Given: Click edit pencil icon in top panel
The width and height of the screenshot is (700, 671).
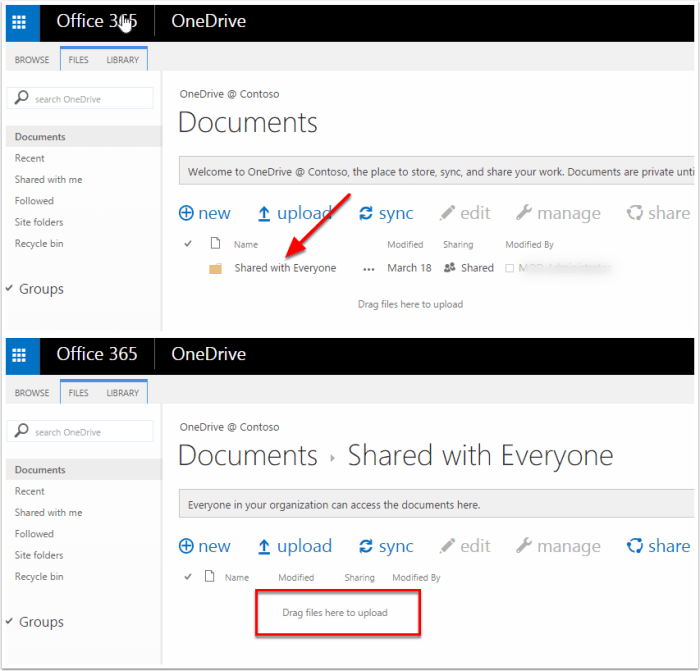Looking at the screenshot, I should coord(447,213).
